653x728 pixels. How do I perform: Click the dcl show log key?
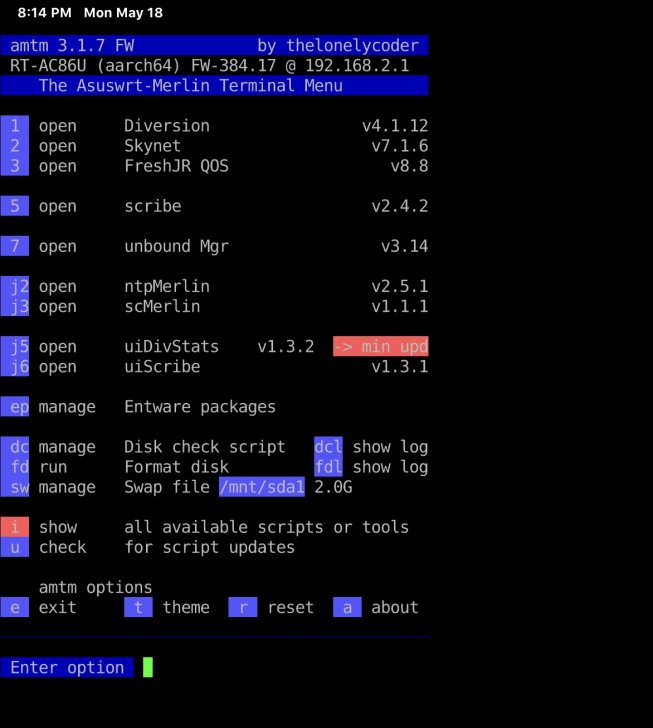pos(328,447)
